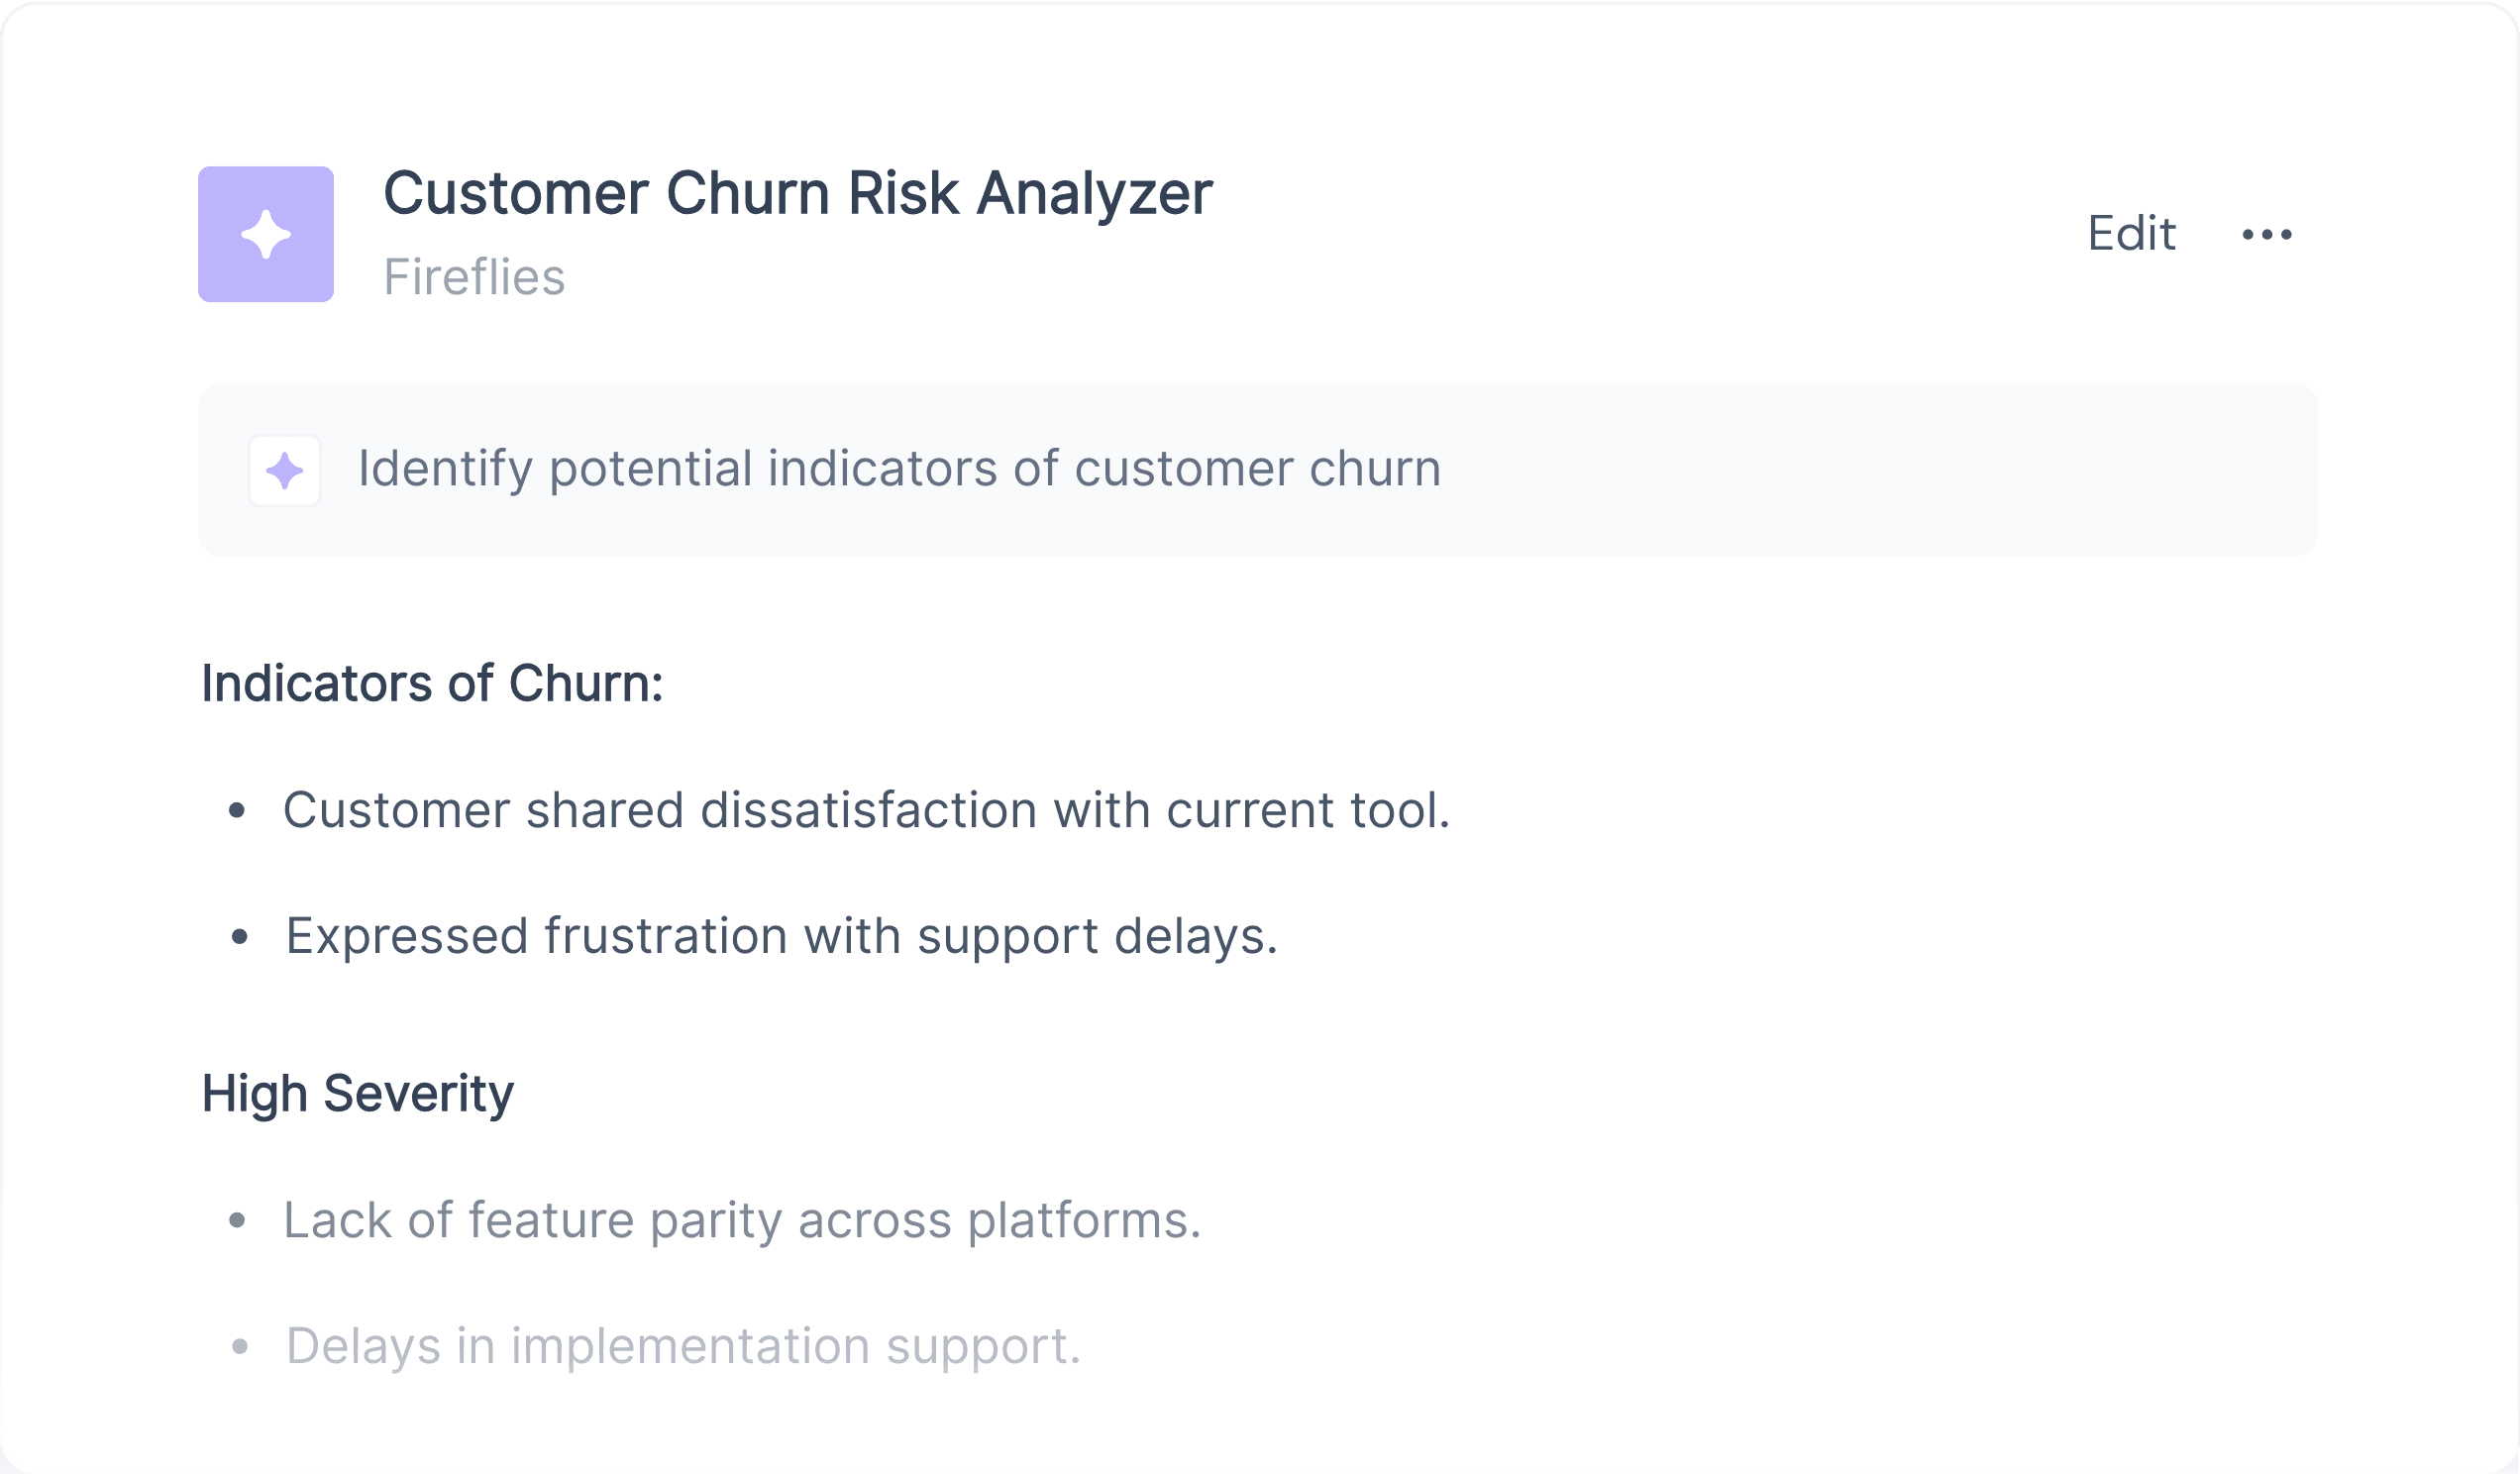This screenshot has height=1474, width=2520.
Task: Click the bullet dot before Lack of feature parity
Action: (x=237, y=1221)
